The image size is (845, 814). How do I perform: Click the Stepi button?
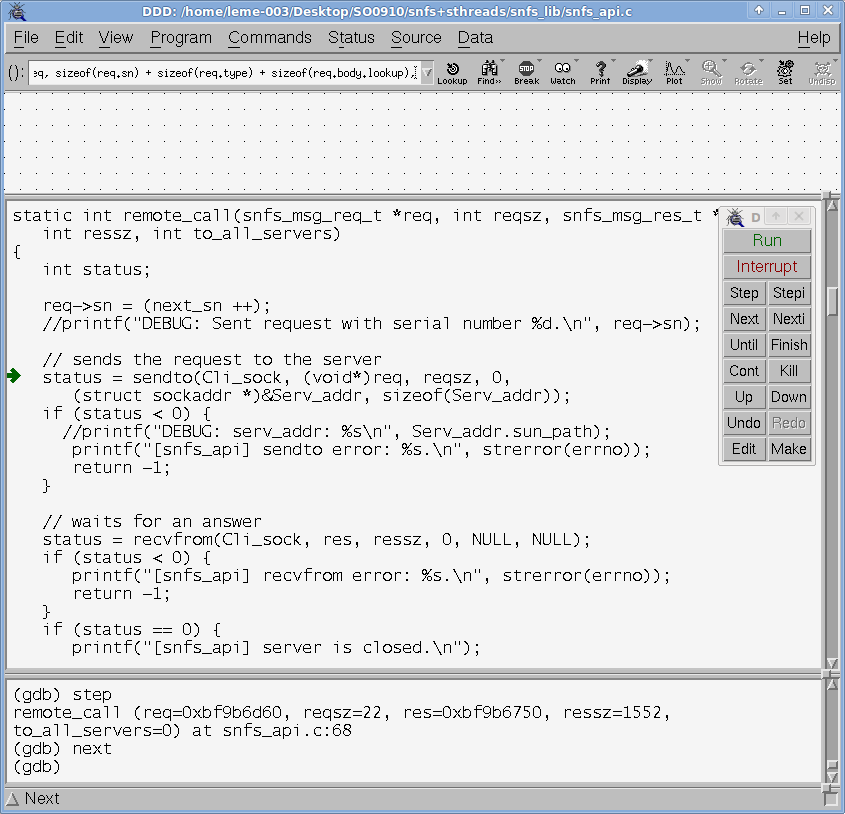click(x=789, y=293)
